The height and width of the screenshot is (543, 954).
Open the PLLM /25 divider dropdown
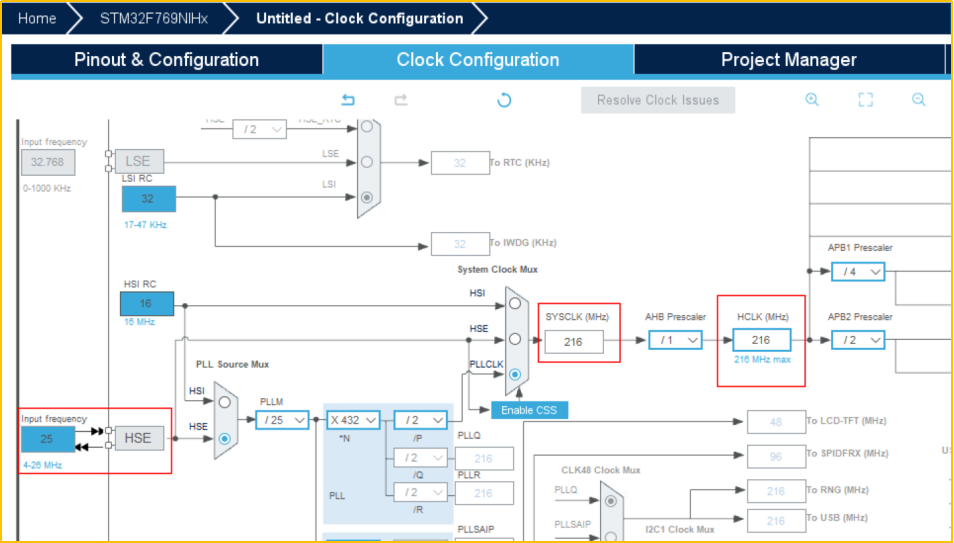pos(283,420)
